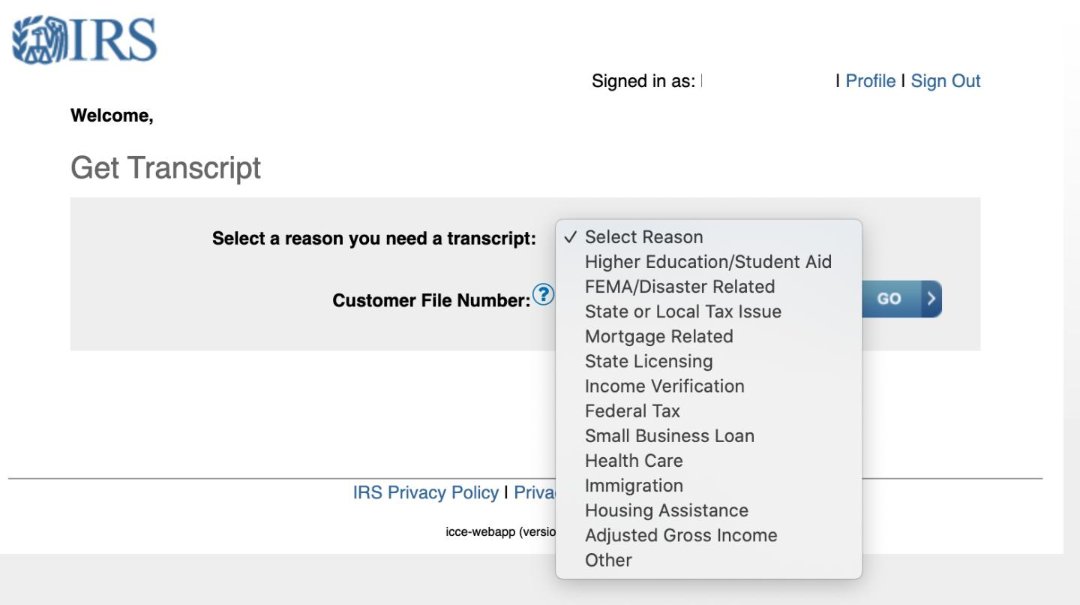
Task: Open the Profile link
Action: [870, 81]
